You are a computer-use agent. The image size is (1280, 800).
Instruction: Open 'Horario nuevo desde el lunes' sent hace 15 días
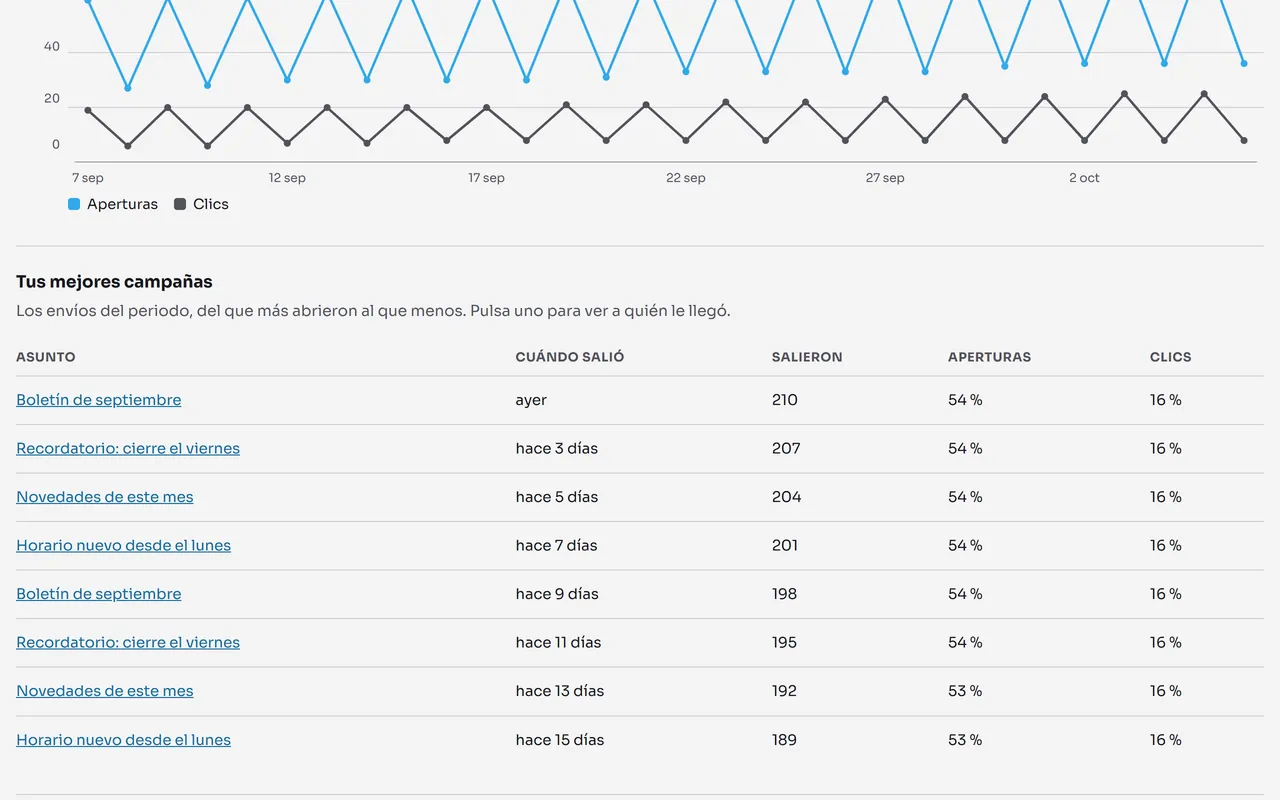(x=124, y=740)
